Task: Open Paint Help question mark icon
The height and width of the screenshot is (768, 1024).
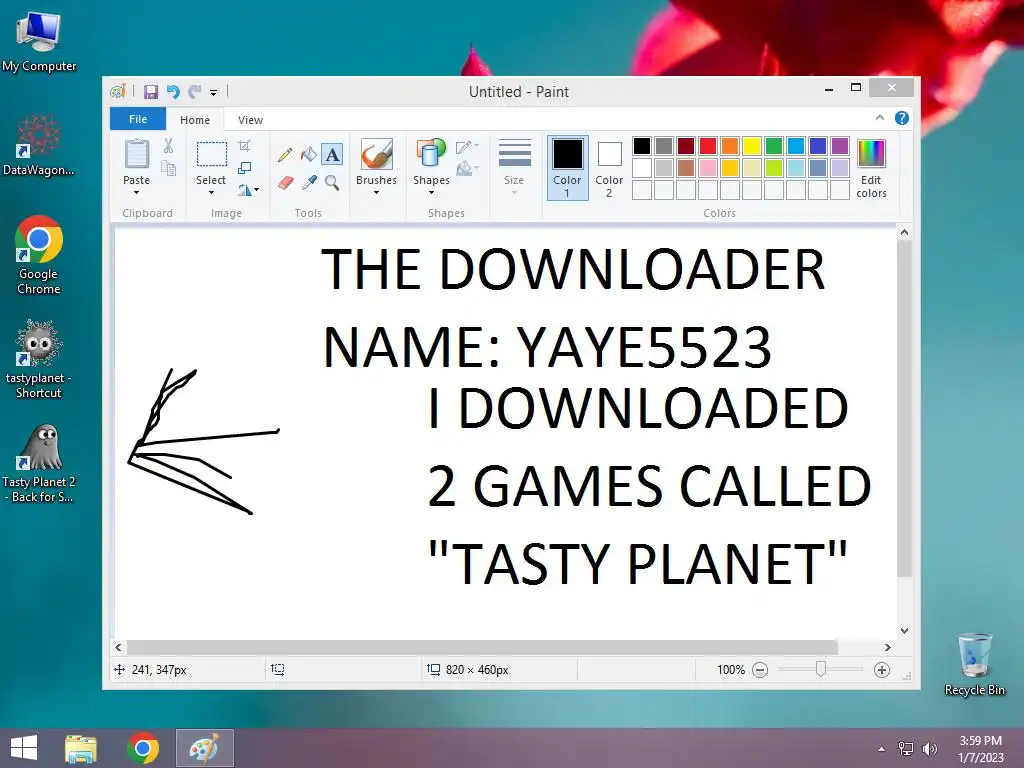Action: click(x=902, y=118)
